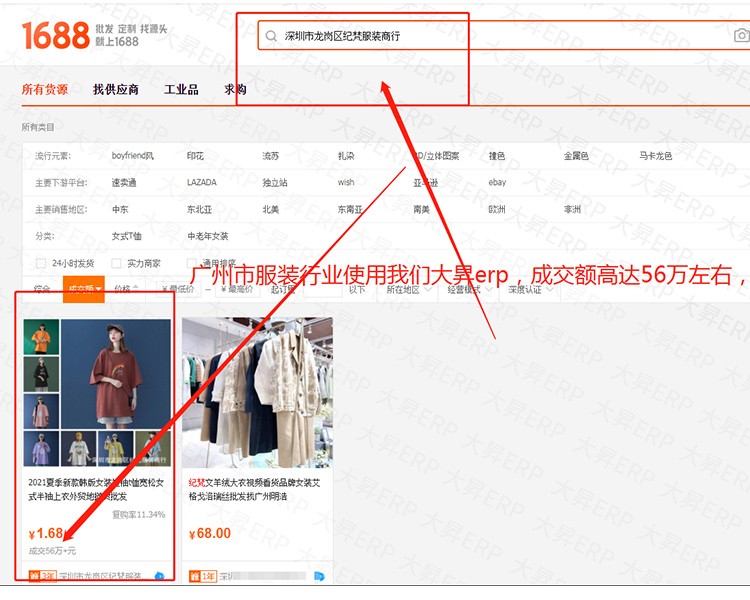
Task: Select yellow T-shirt thumbnail
Action: coord(116,448)
